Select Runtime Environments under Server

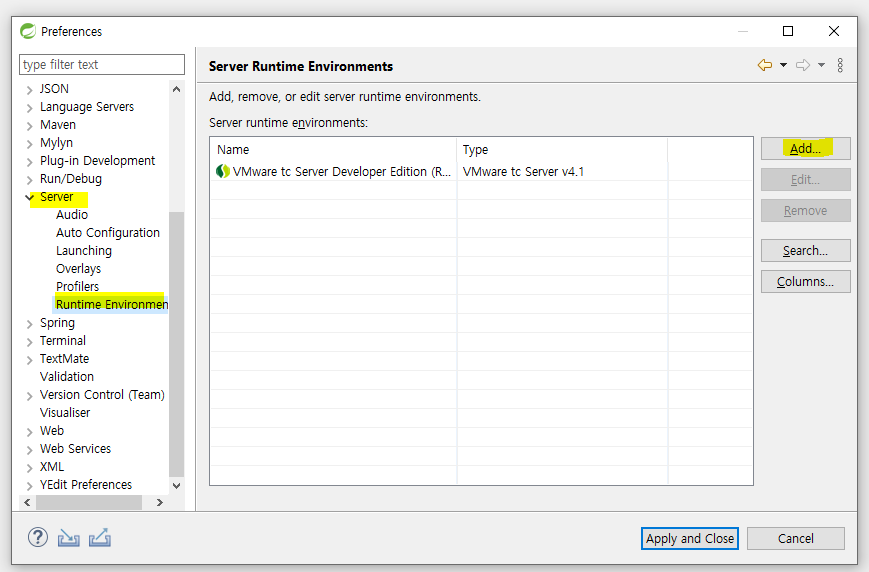[111, 305]
